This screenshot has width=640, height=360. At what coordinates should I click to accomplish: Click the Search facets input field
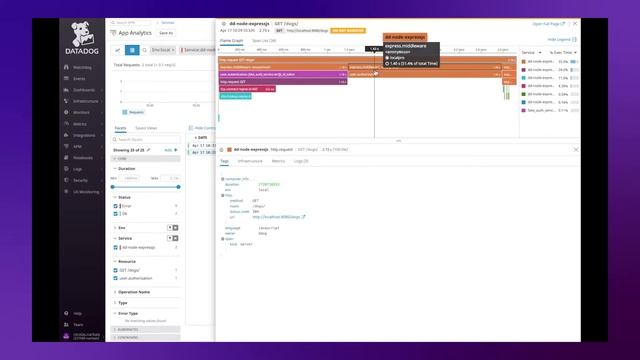146,140
